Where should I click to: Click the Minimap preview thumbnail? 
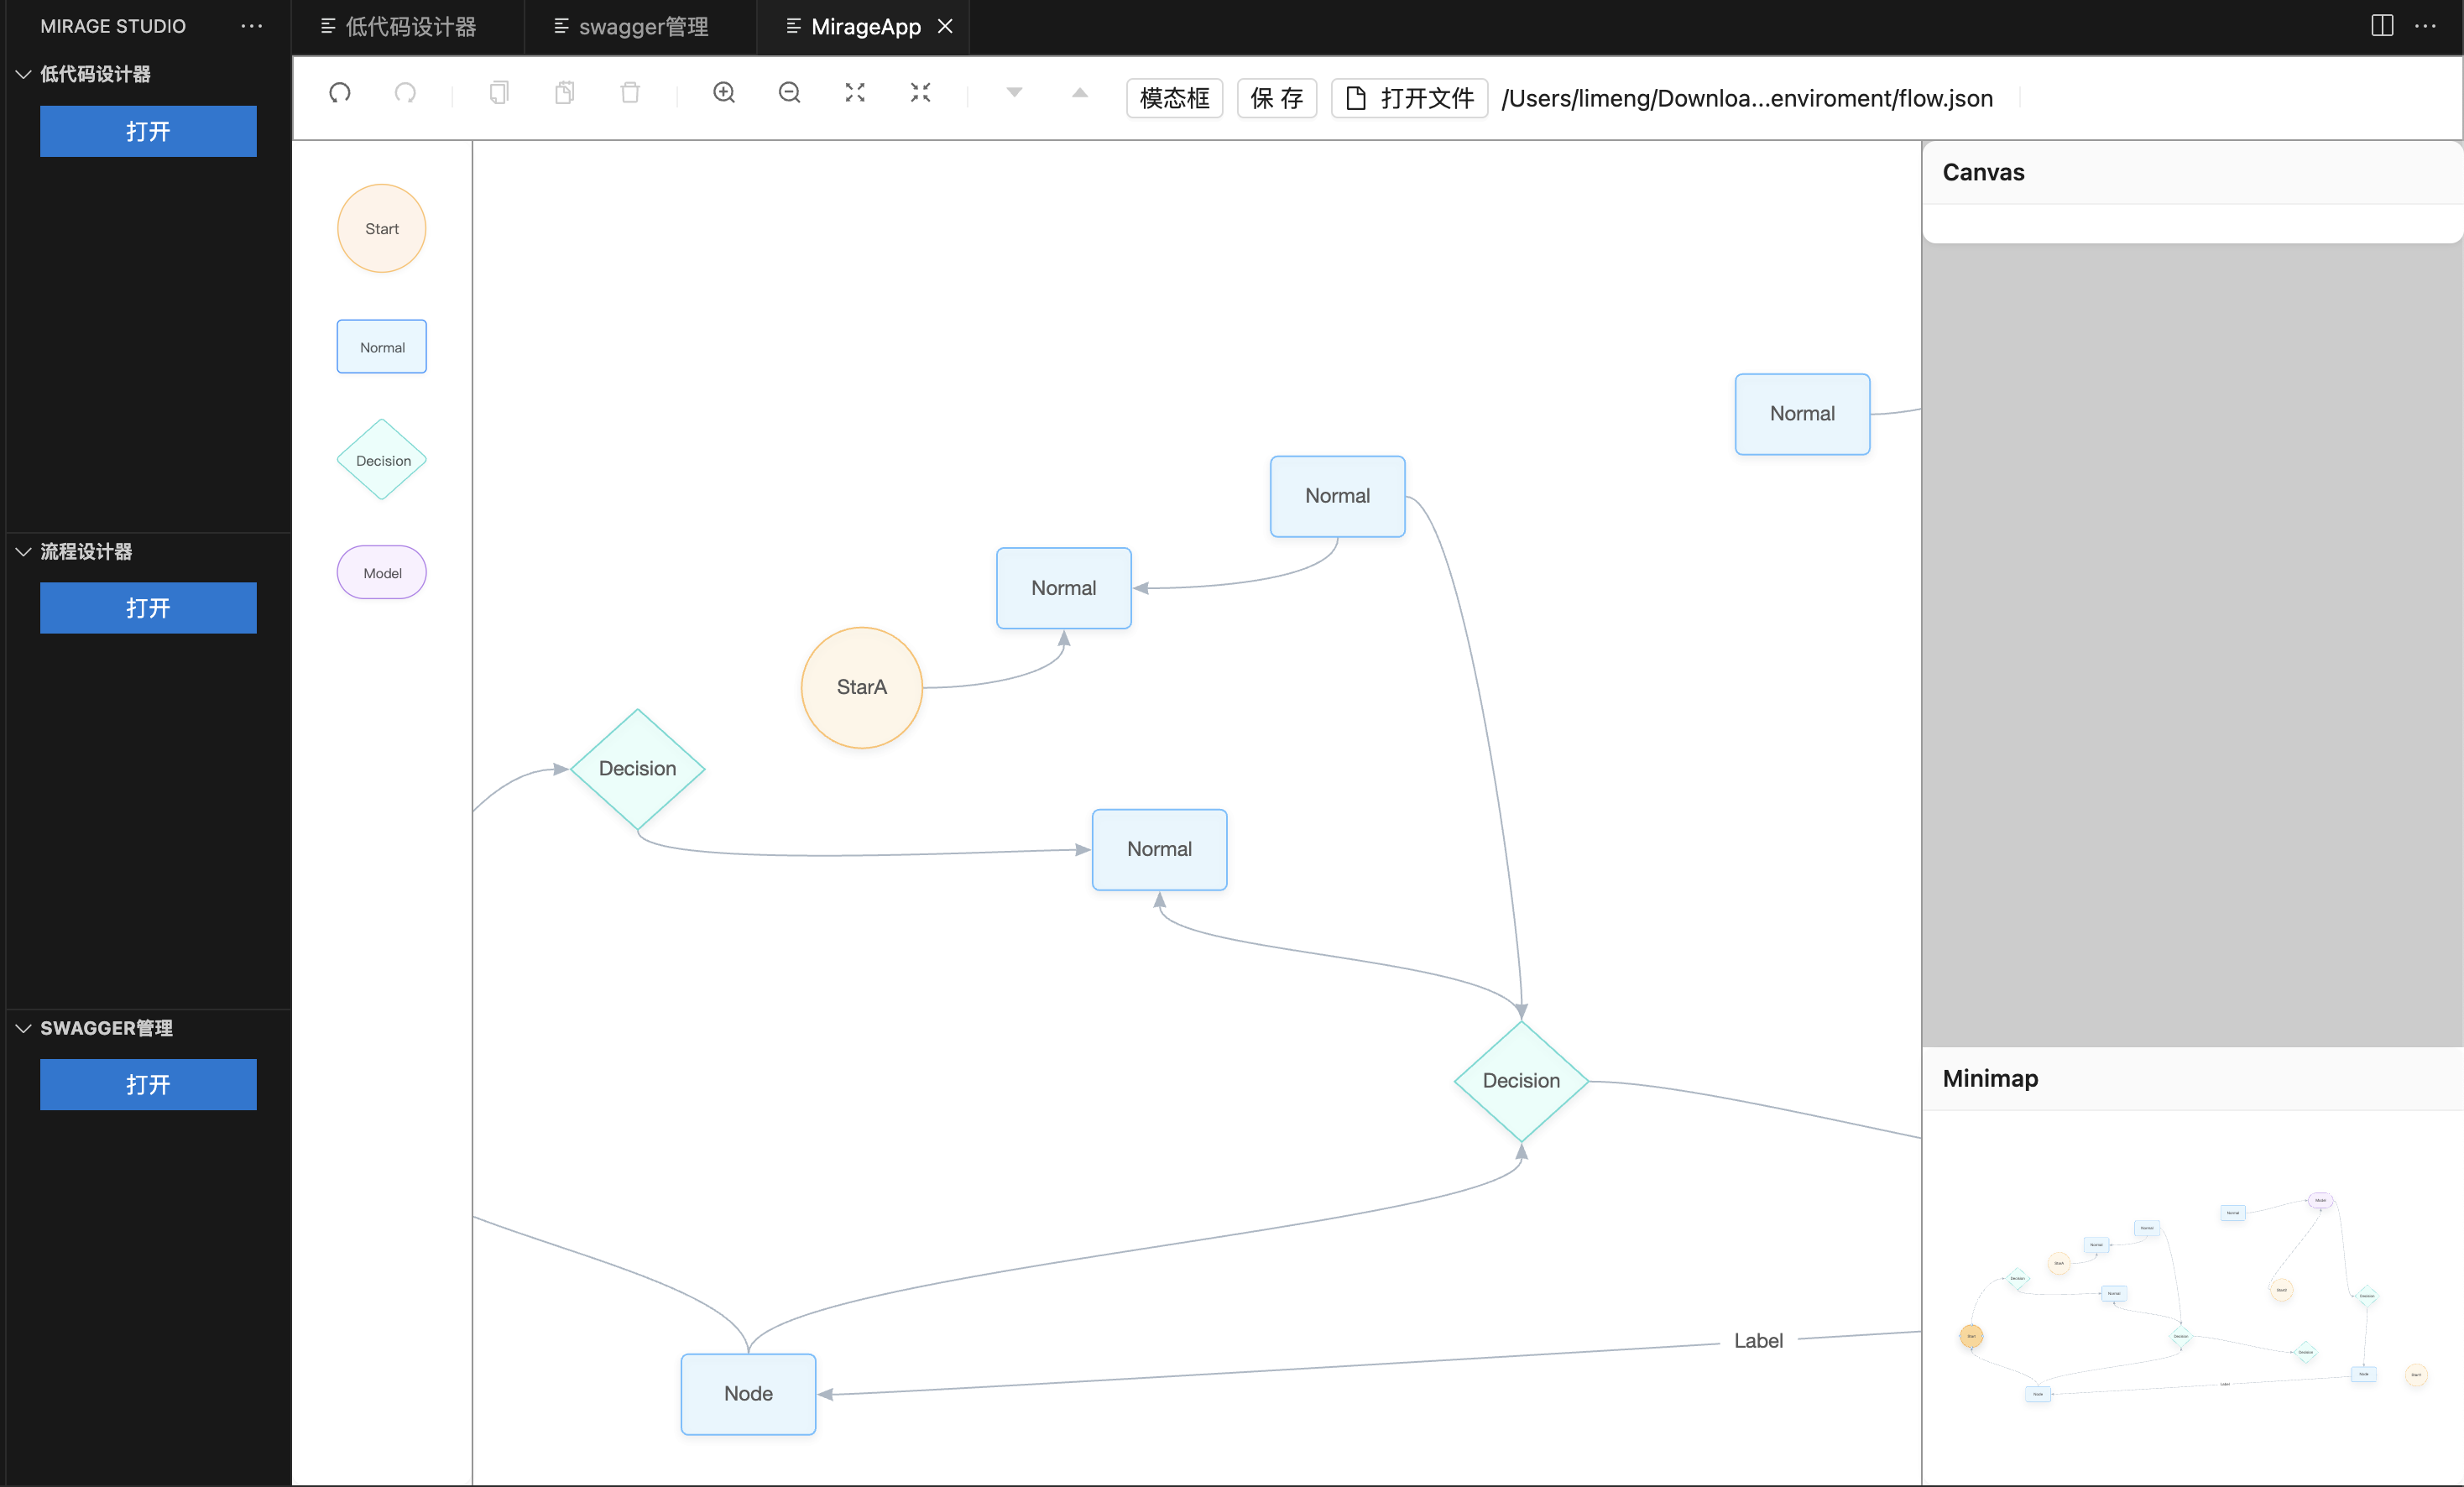(2192, 1297)
